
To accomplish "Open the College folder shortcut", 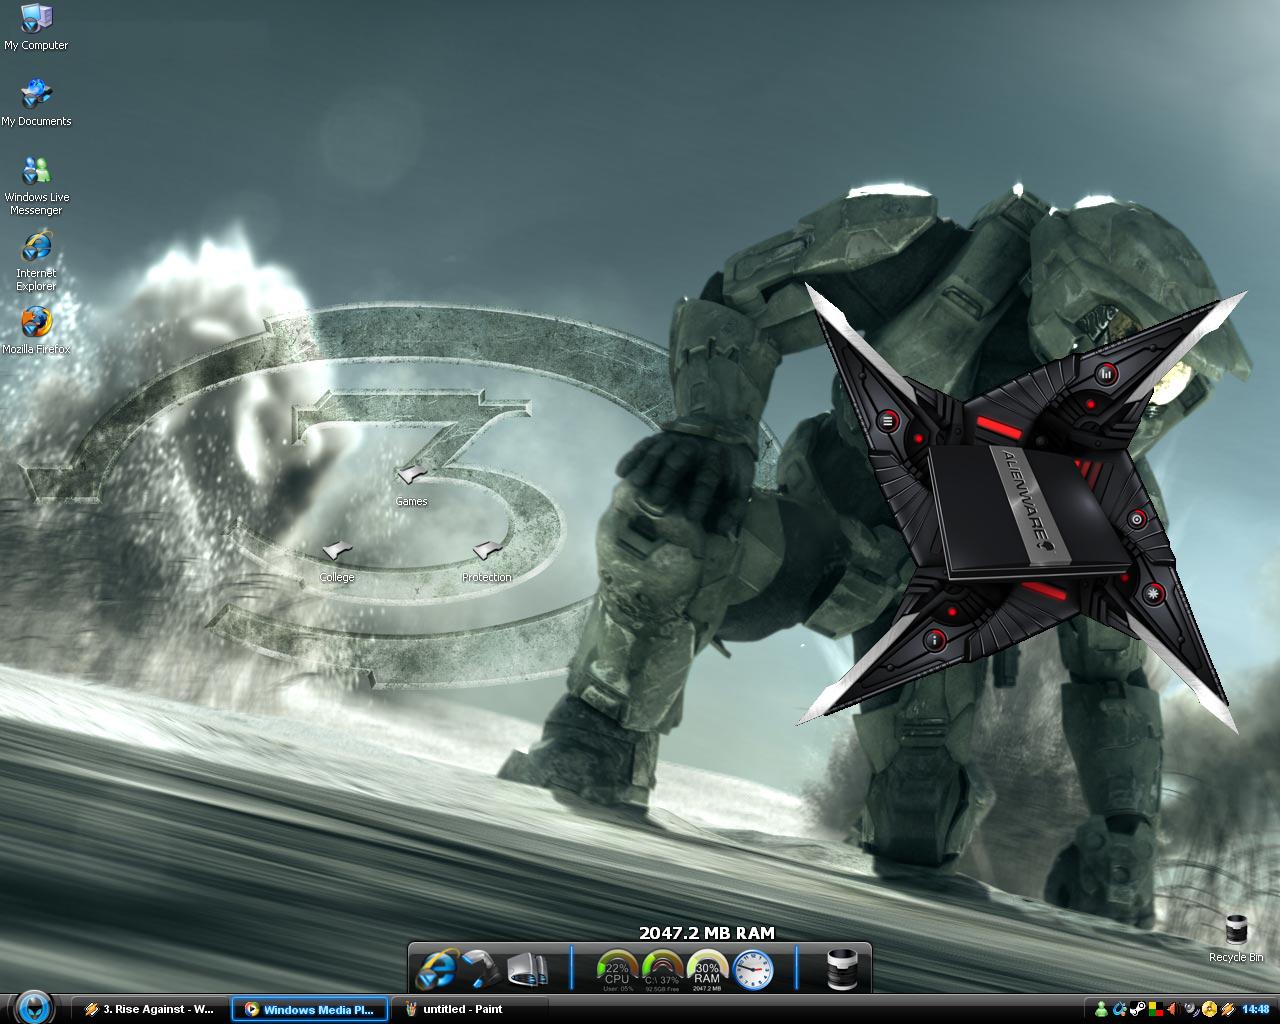I will (337, 561).
